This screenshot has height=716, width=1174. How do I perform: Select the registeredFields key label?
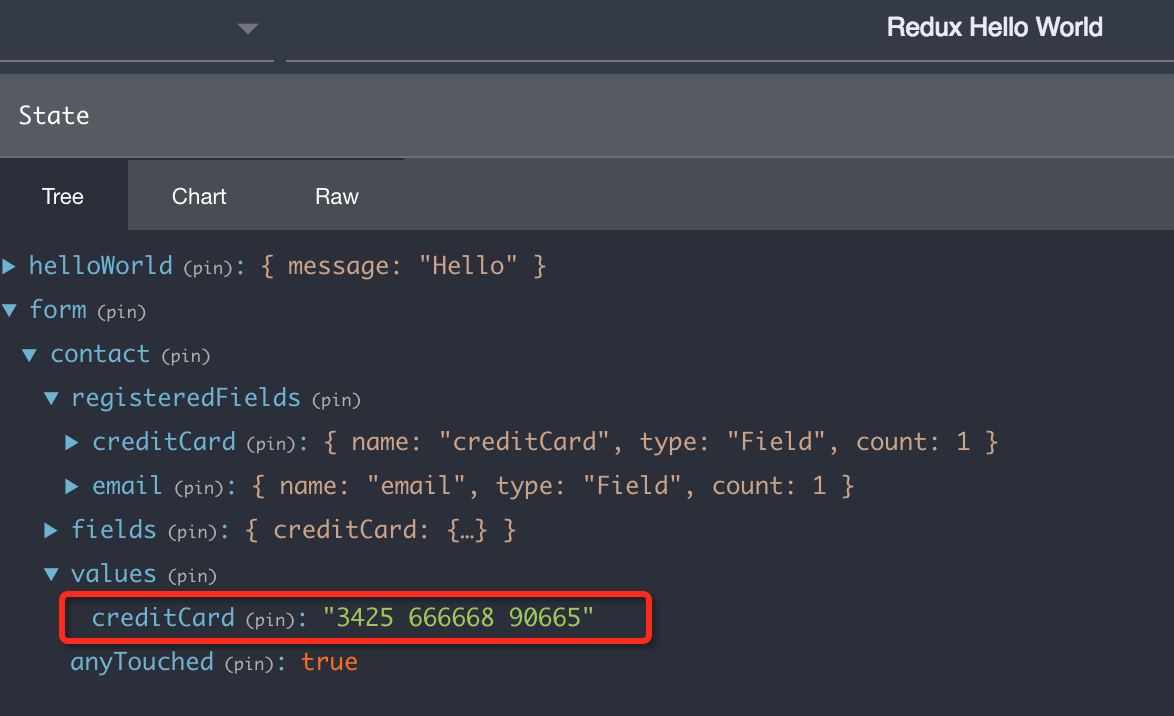tap(186, 398)
